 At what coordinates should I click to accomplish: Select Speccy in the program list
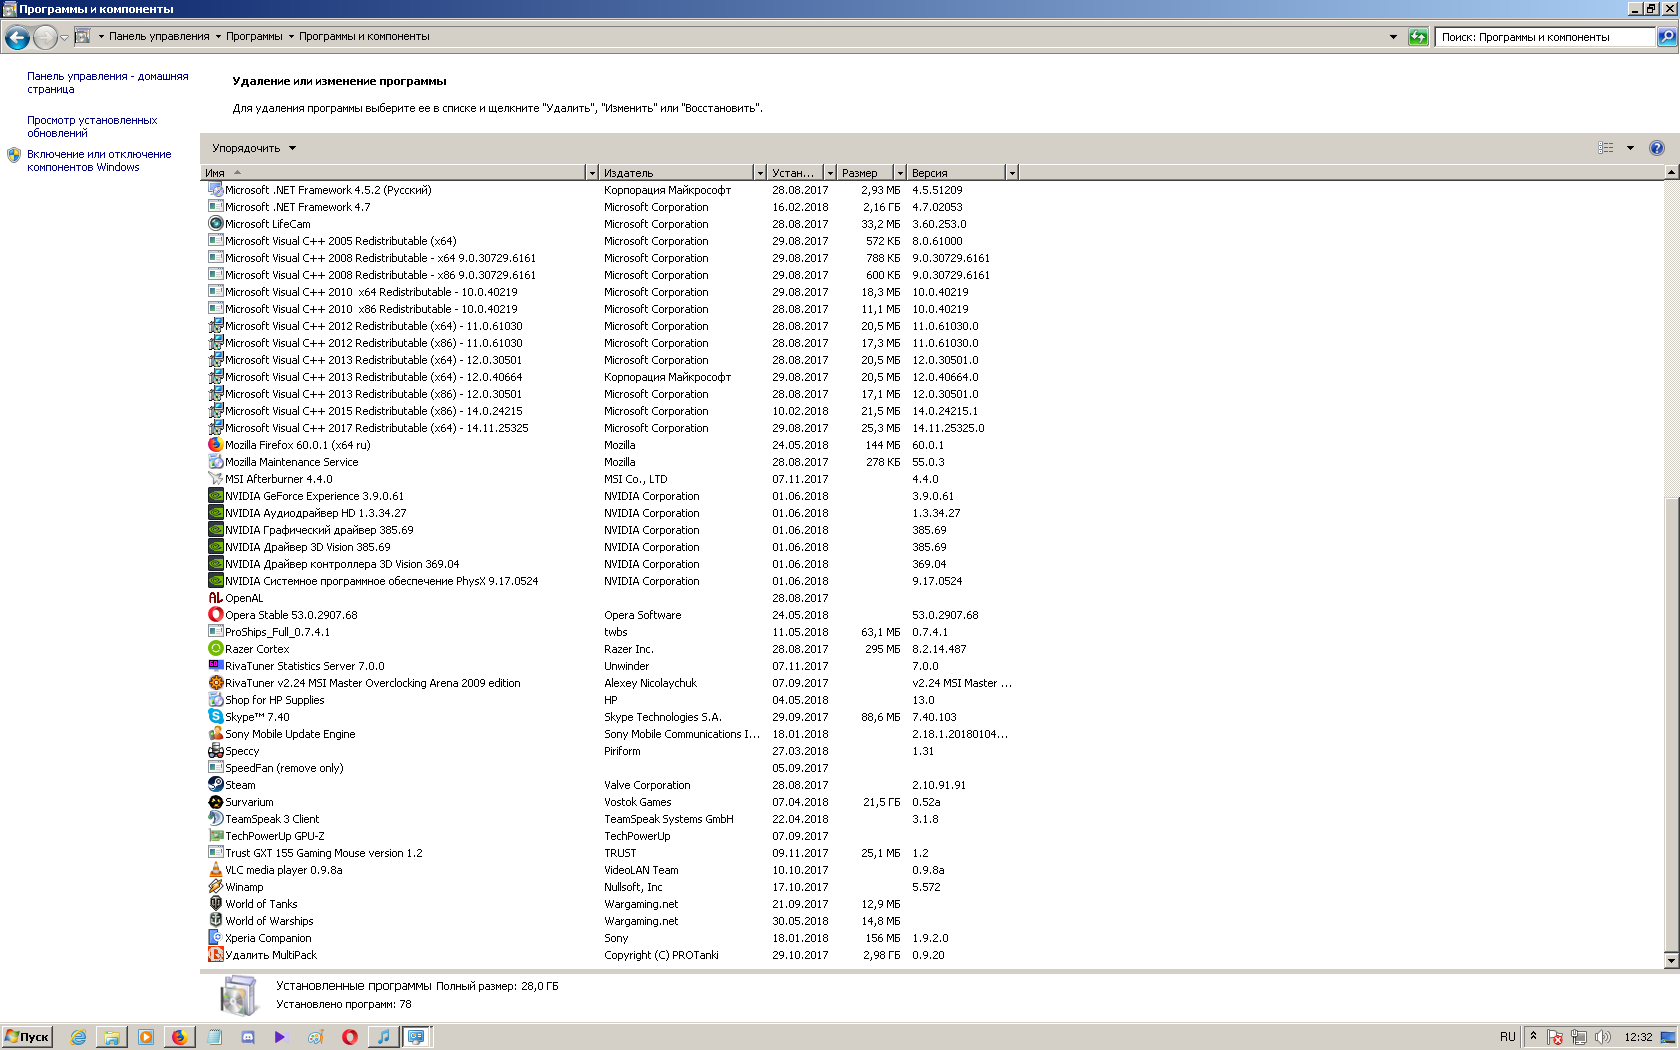coord(610,751)
